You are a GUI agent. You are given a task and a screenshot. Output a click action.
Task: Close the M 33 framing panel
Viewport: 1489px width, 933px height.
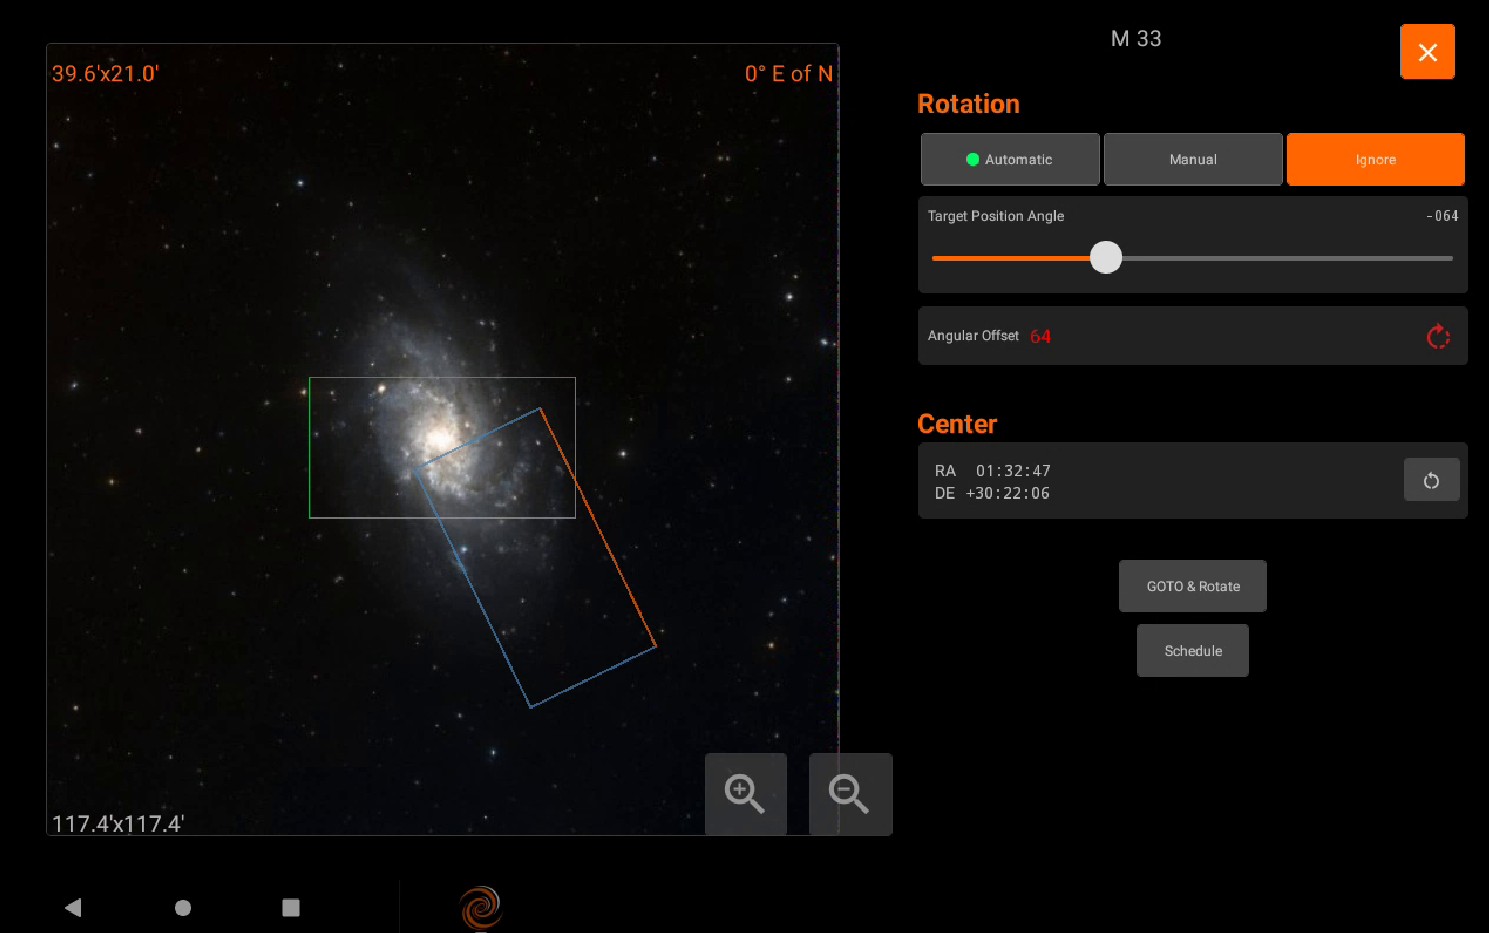[x=1427, y=52]
